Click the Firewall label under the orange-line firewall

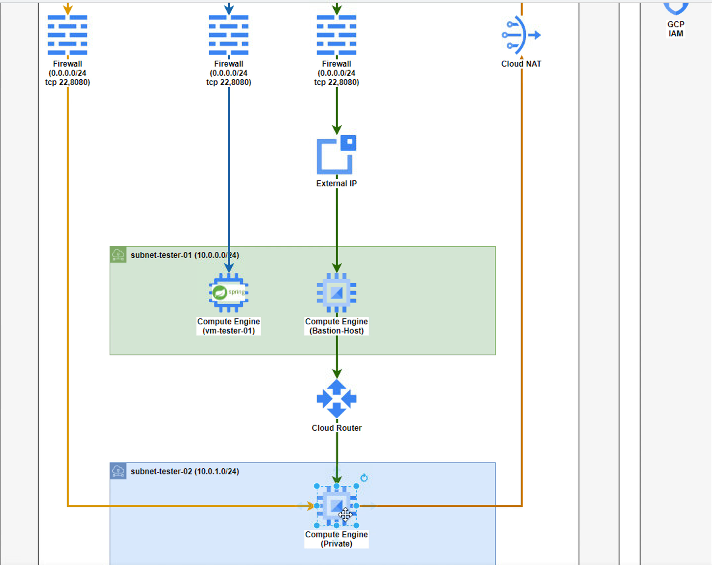point(68,73)
